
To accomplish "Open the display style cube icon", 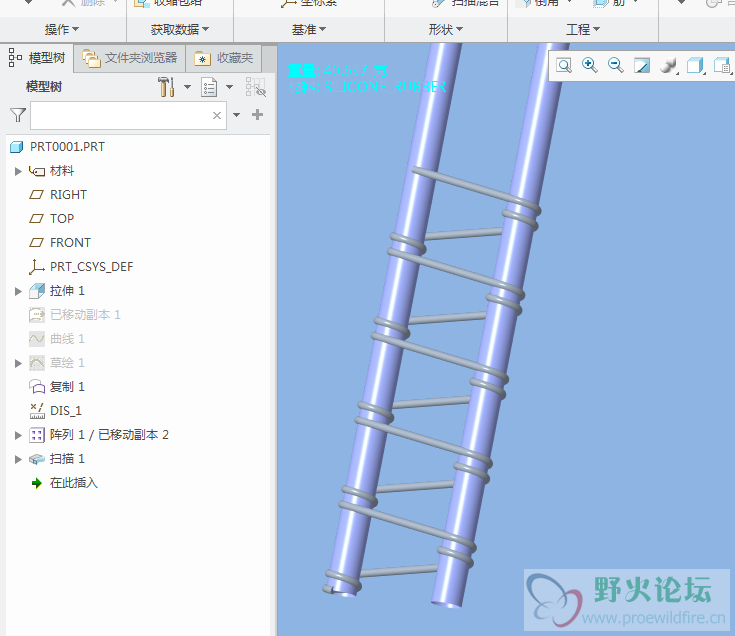I will click(x=696, y=65).
